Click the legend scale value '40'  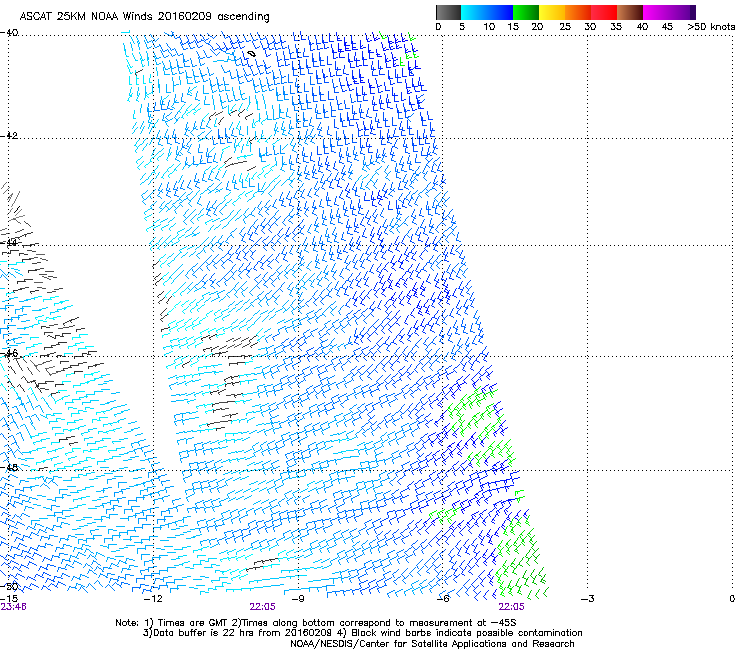(x=642, y=27)
